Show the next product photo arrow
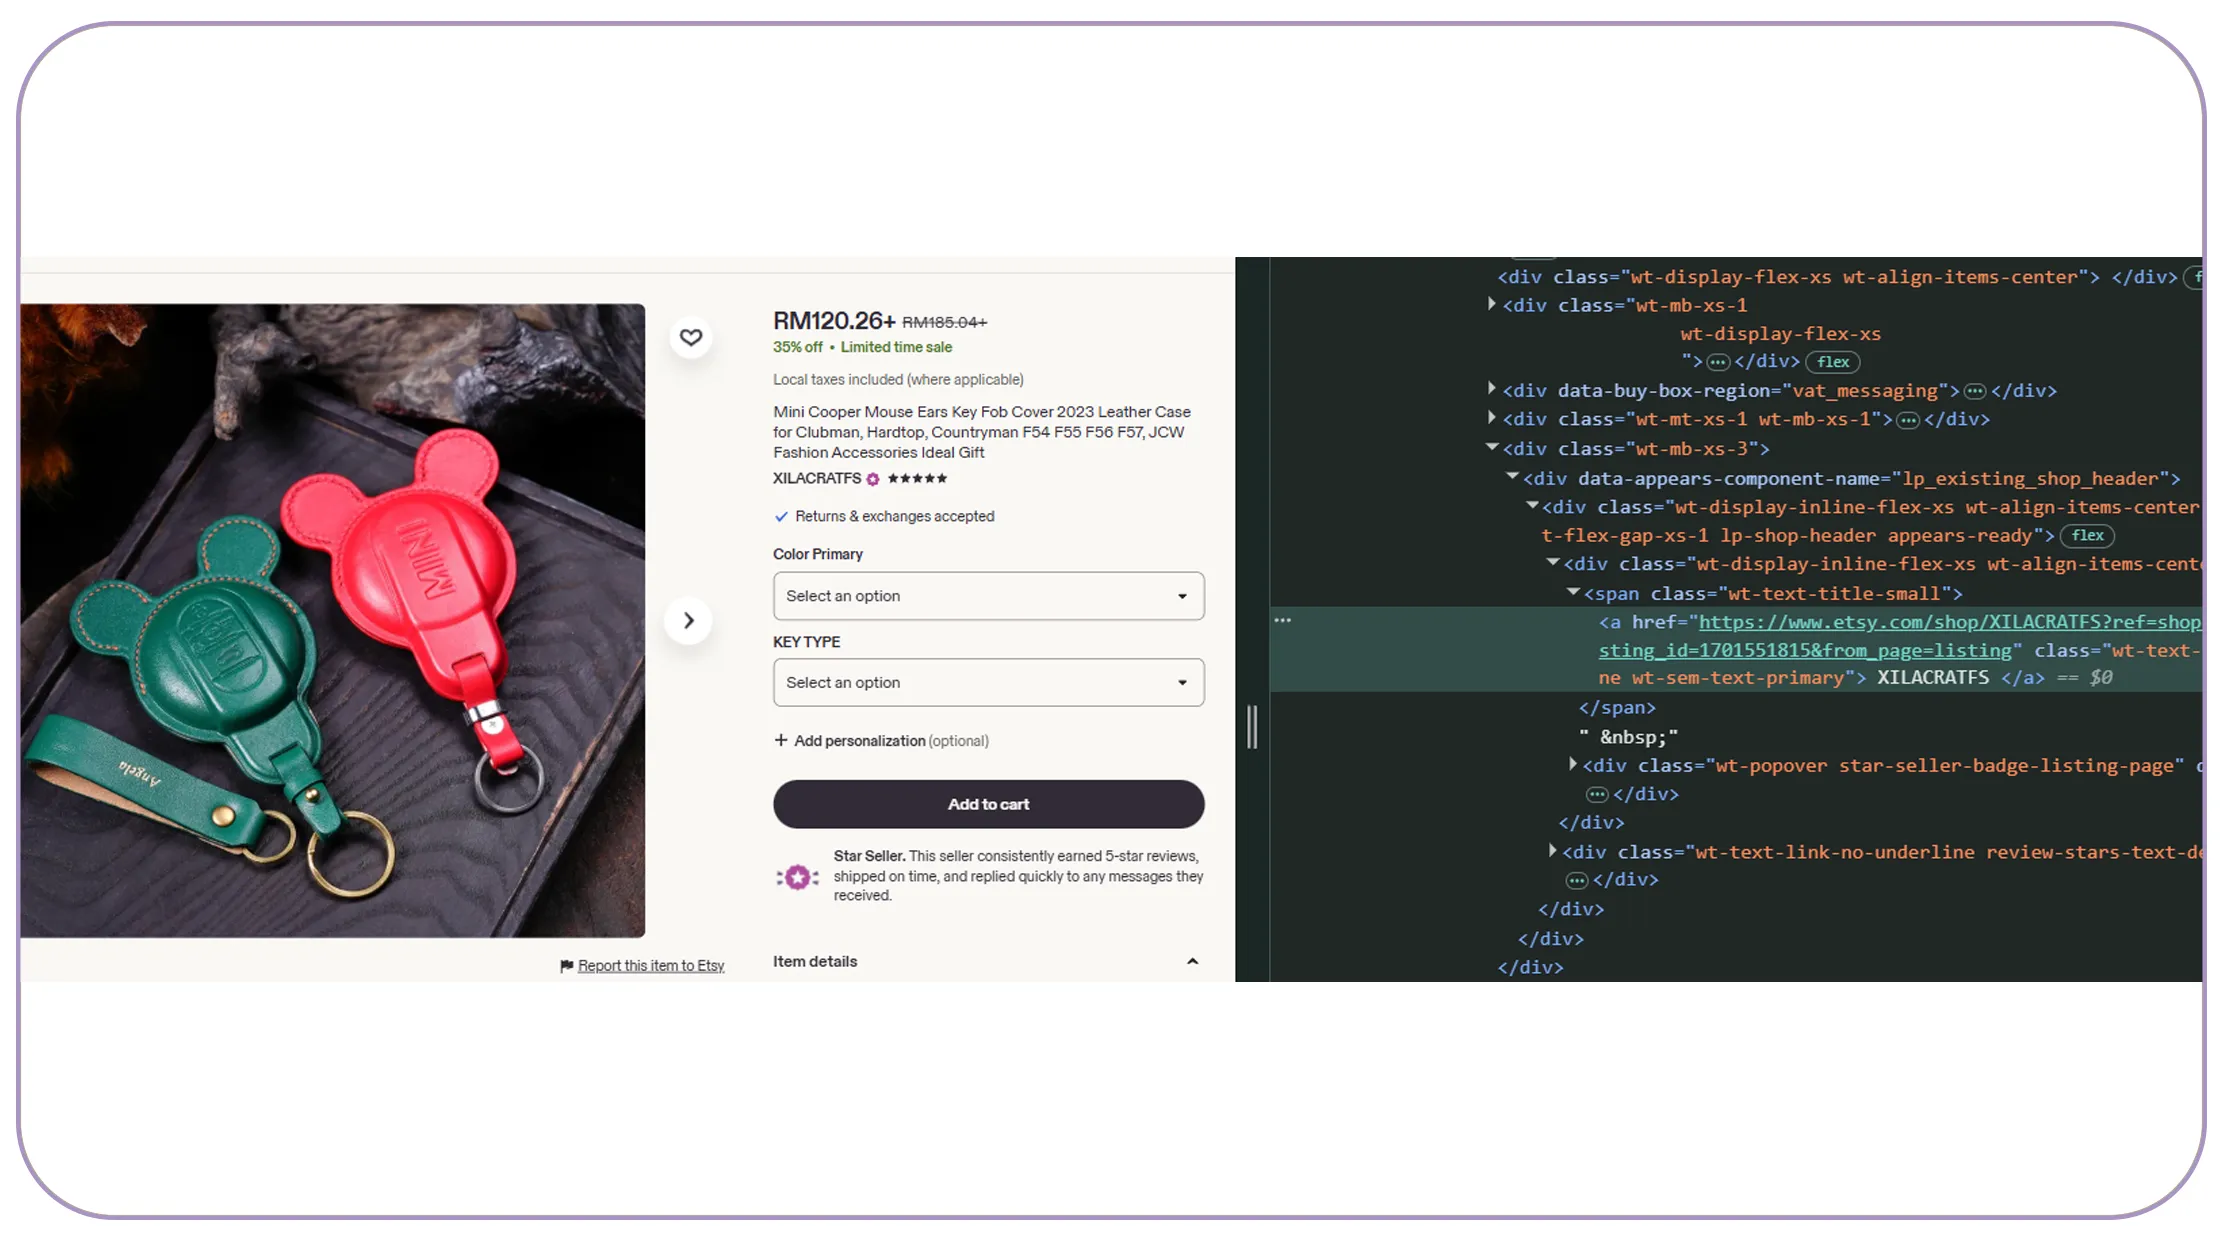This screenshot has height=1240, width=2223. (688, 620)
